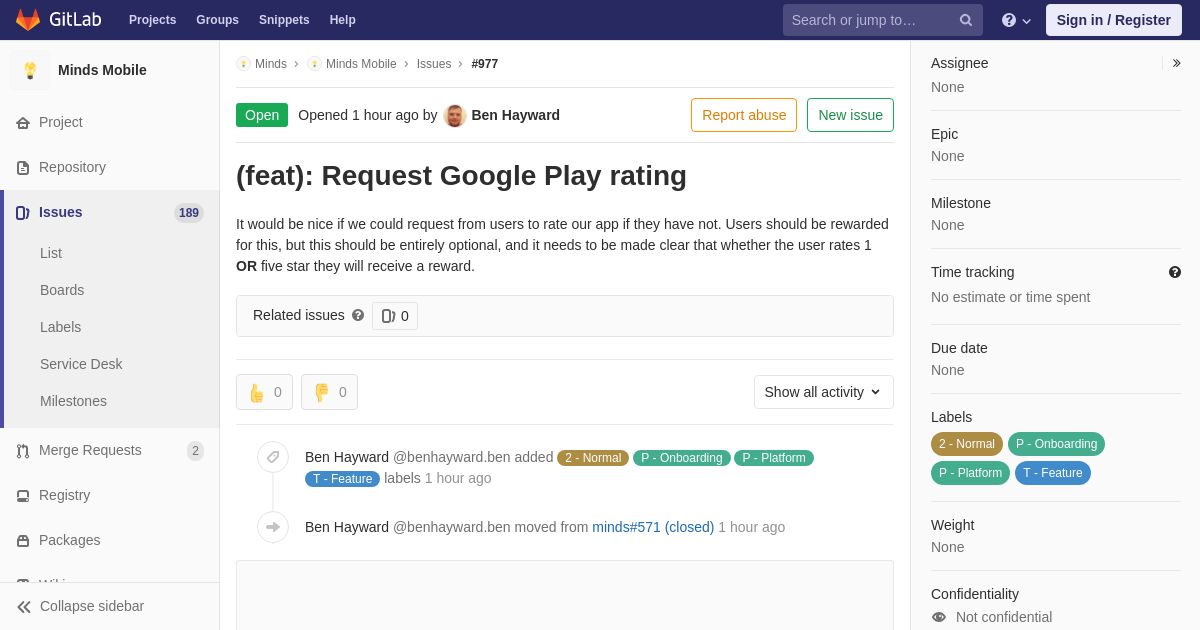This screenshot has height=630, width=1200.
Task: Open the Snippets page
Action: tap(284, 20)
